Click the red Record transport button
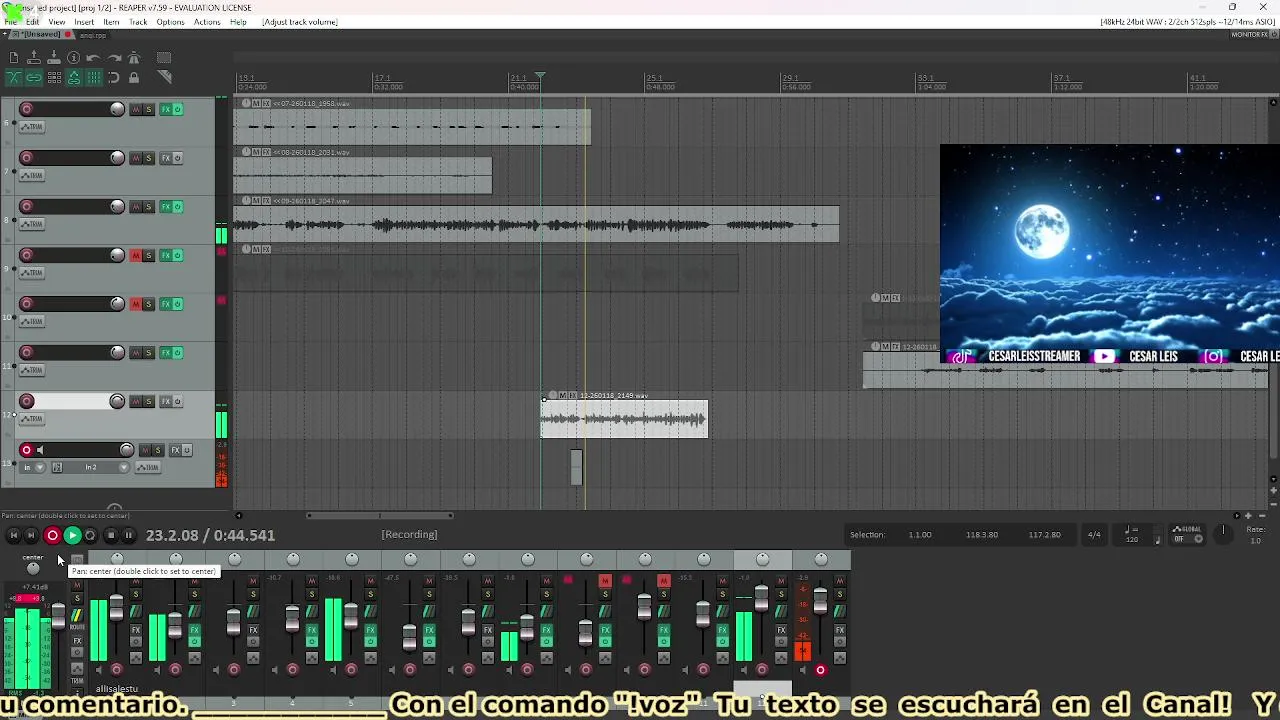 click(52, 536)
